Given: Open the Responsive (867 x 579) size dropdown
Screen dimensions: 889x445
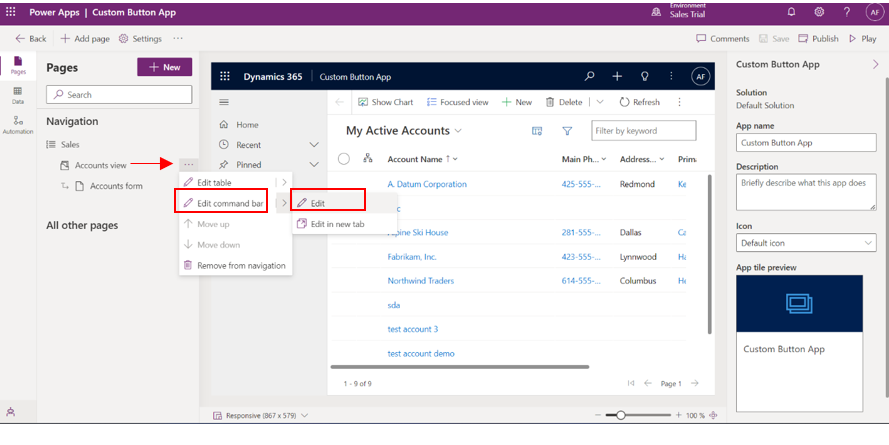Looking at the screenshot, I should (x=260, y=416).
